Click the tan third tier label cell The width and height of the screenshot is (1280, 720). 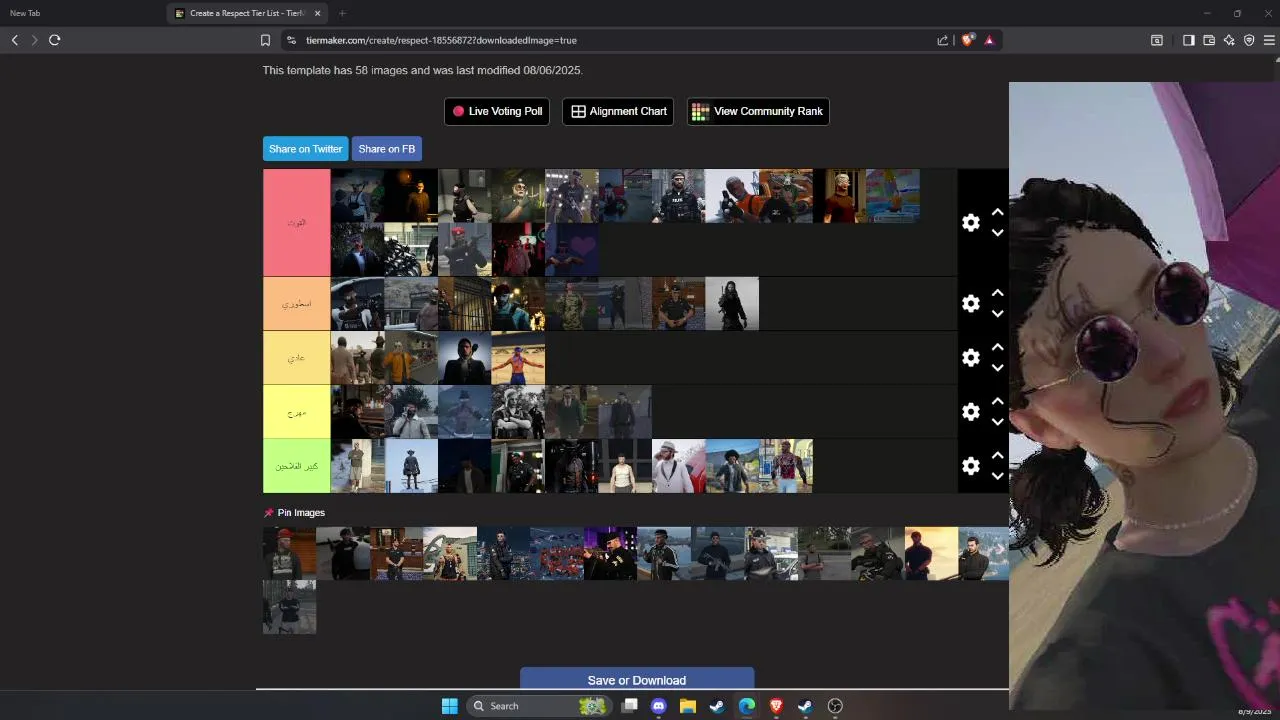point(296,358)
